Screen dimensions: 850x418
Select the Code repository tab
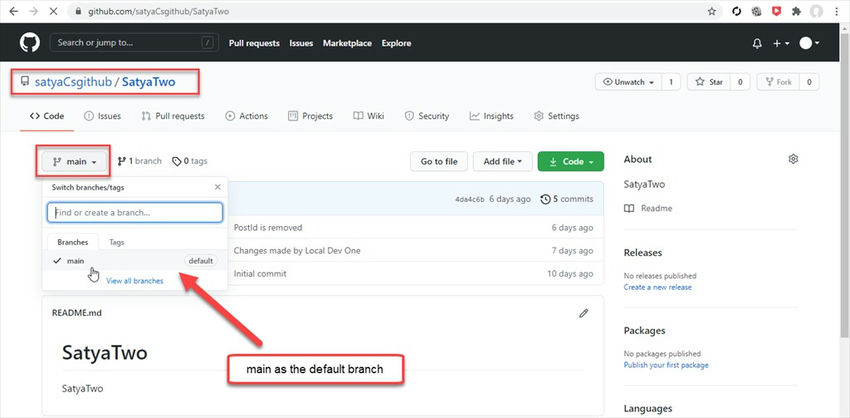click(x=47, y=116)
